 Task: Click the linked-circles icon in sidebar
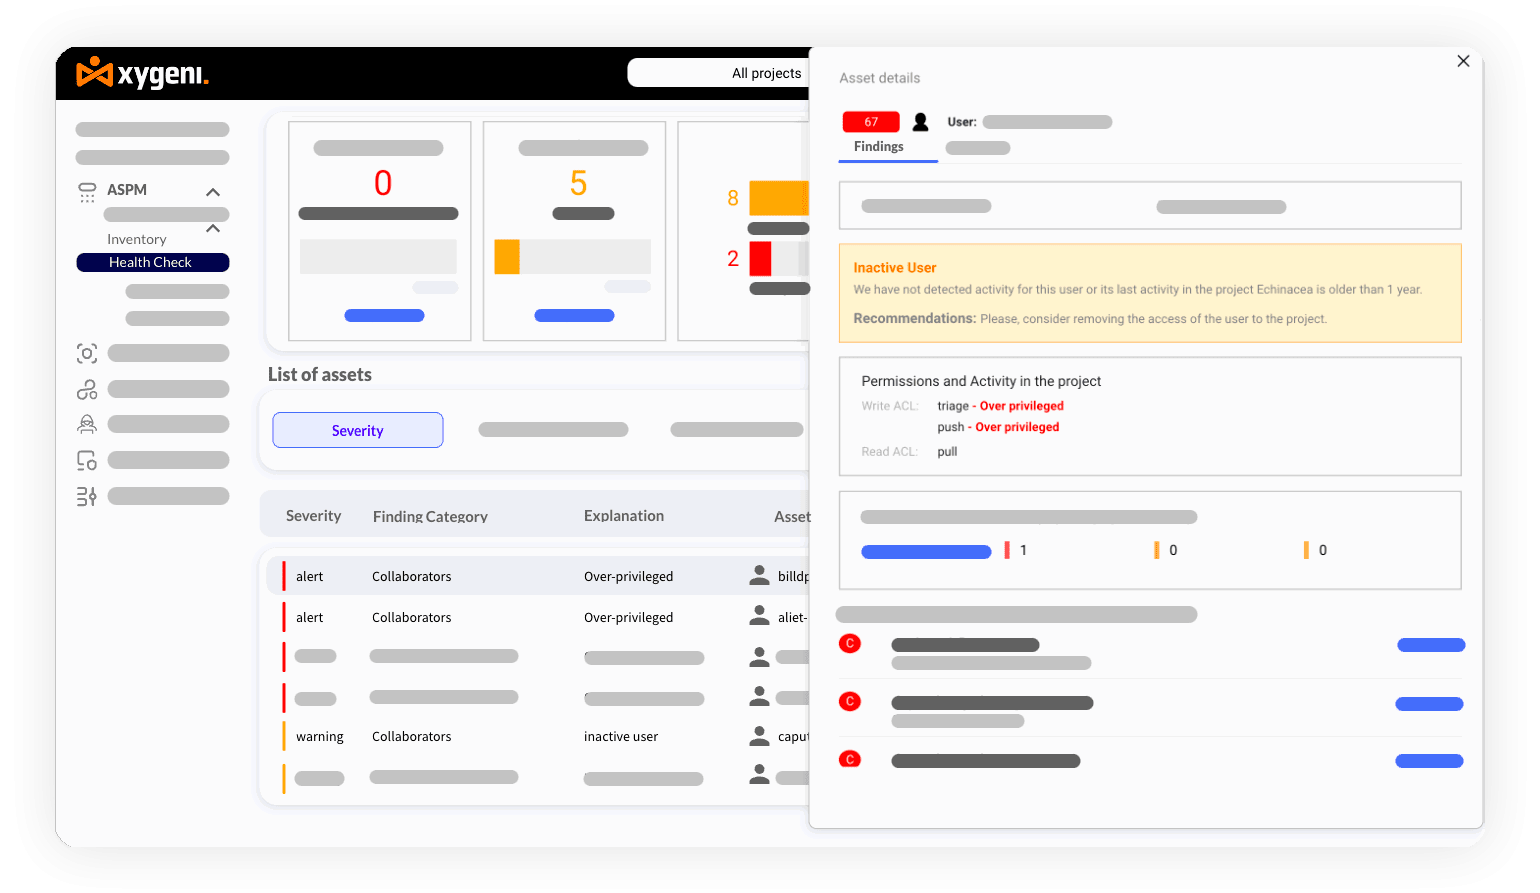[87, 389]
